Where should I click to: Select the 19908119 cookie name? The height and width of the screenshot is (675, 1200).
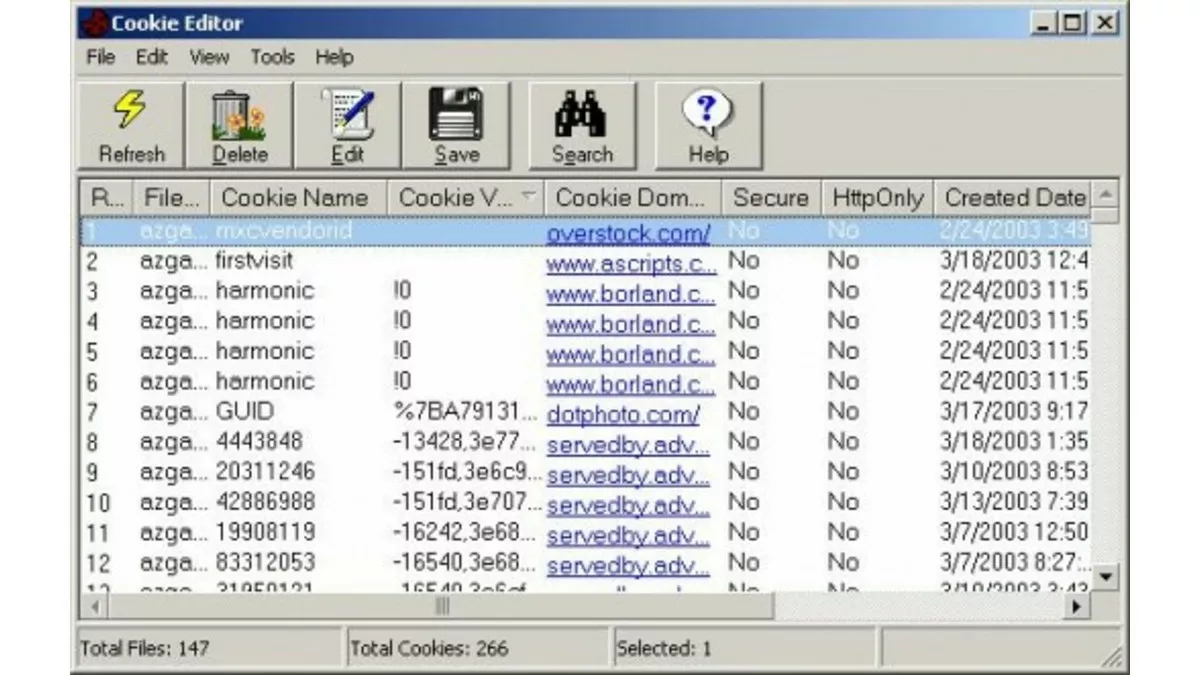(266, 531)
